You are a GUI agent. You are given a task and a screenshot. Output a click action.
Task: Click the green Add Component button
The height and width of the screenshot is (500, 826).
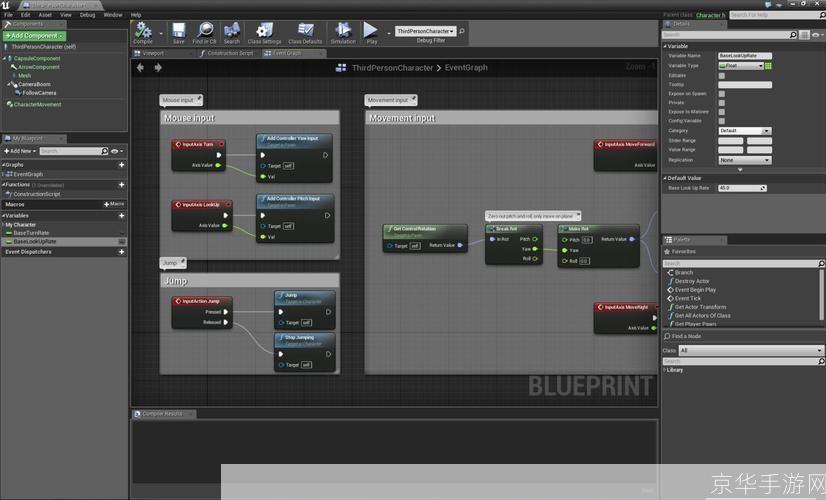(x=34, y=36)
